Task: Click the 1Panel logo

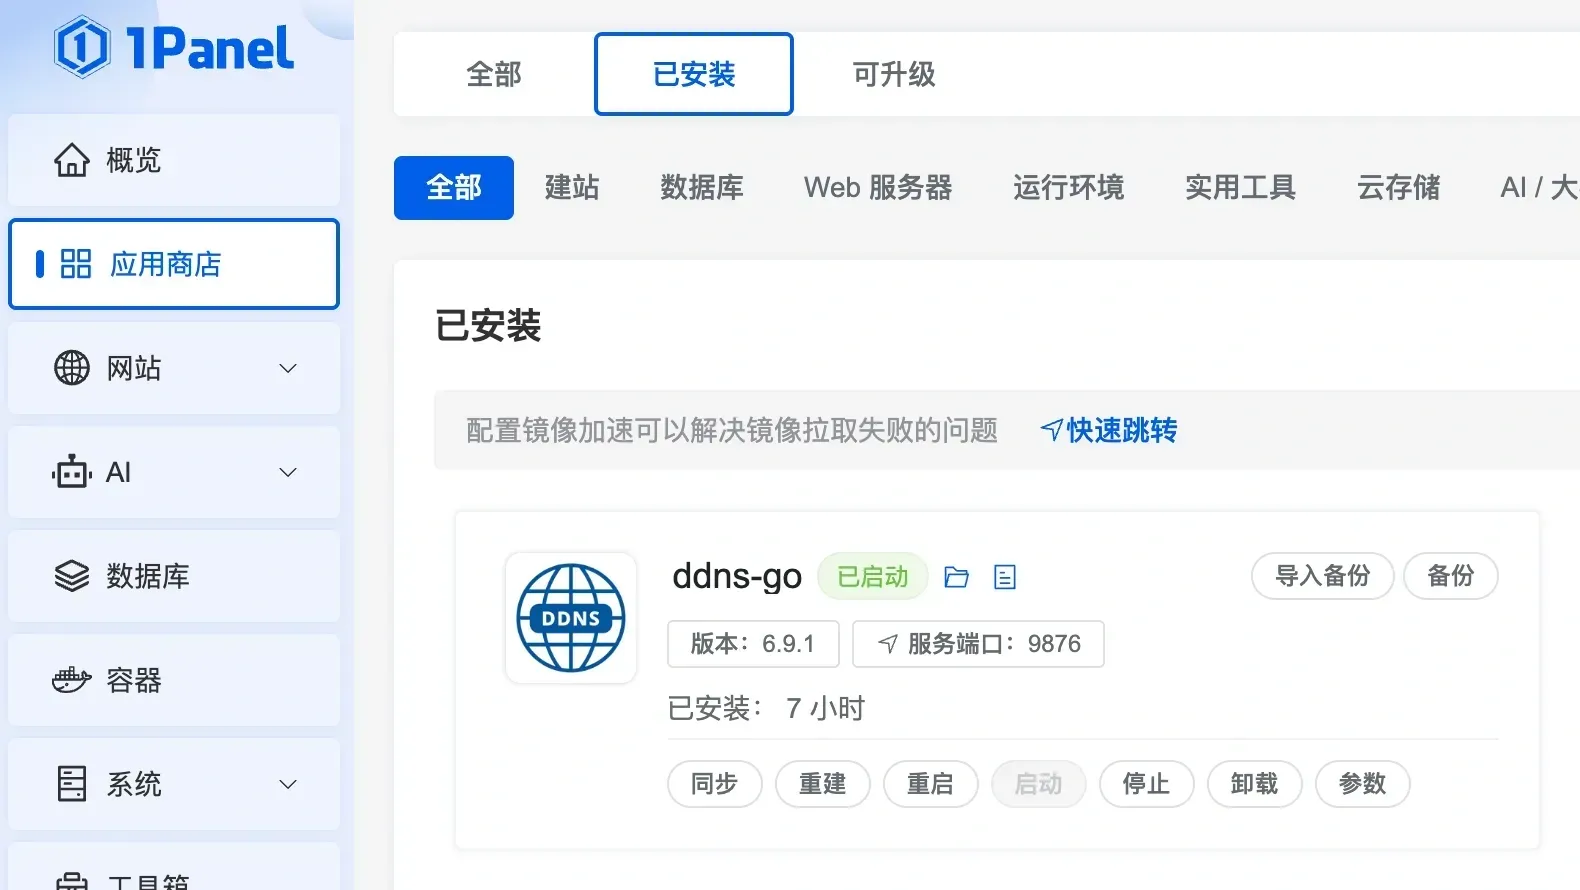Action: pos(174,47)
